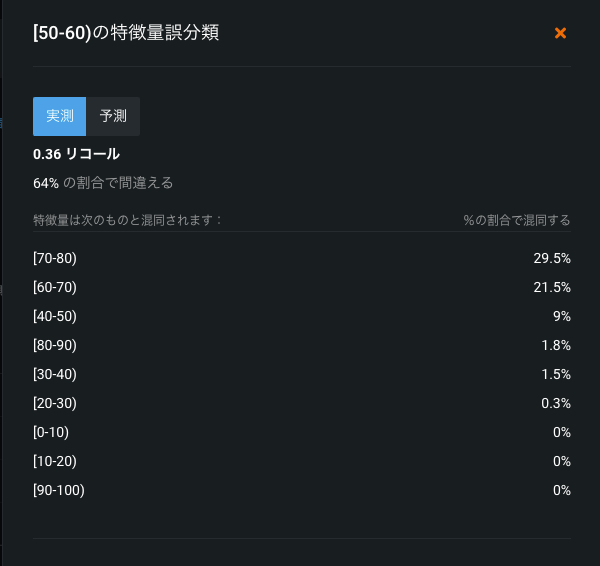The width and height of the screenshot is (600, 566).
Task: Click the 0.36 リコール recall text
Action: click(76, 154)
